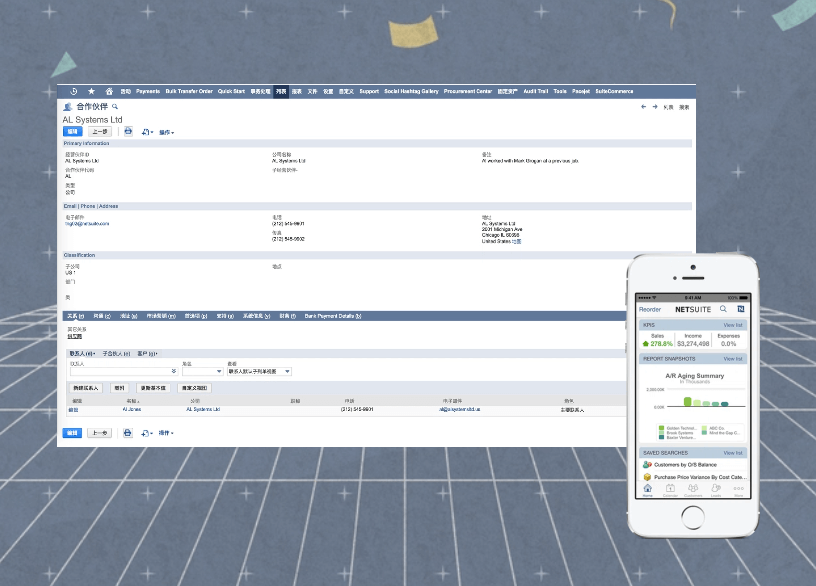Image resolution: width=816 pixels, height=586 pixels.
Task: Open the Support menu
Action: [x=369, y=91]
